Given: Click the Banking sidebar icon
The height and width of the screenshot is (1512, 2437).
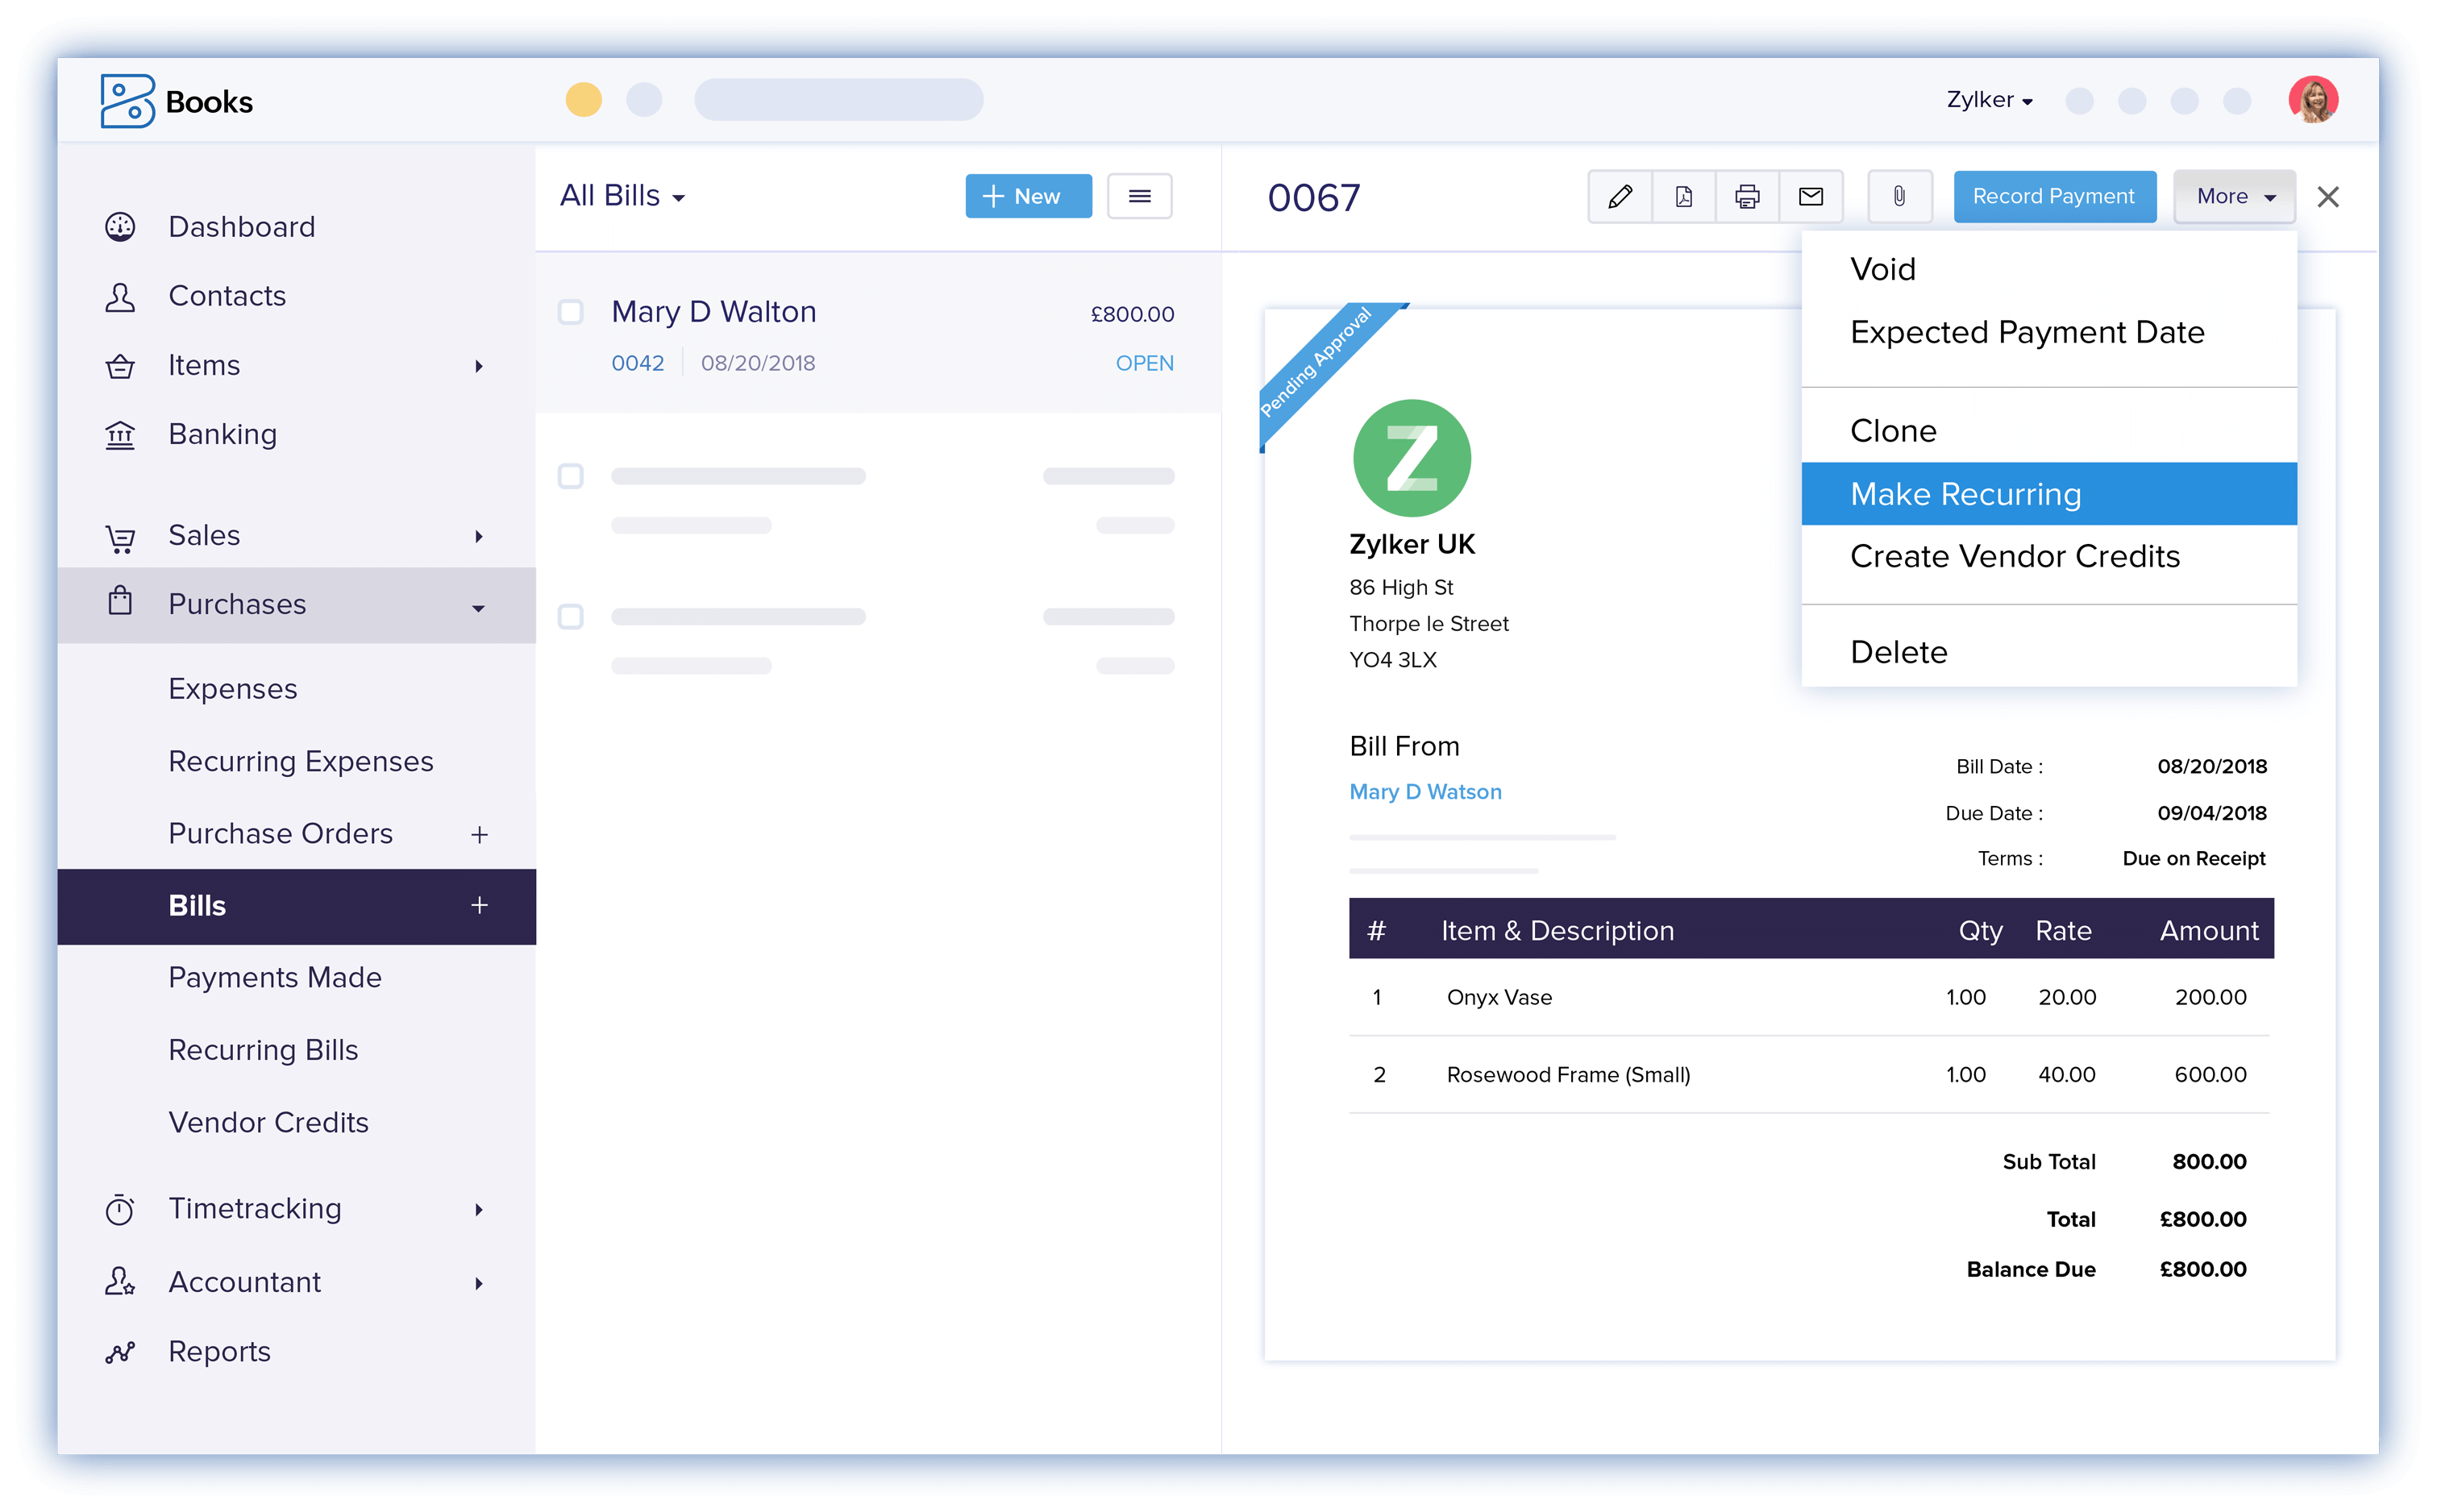Looking at the screenshot, I should pos(122,434).
